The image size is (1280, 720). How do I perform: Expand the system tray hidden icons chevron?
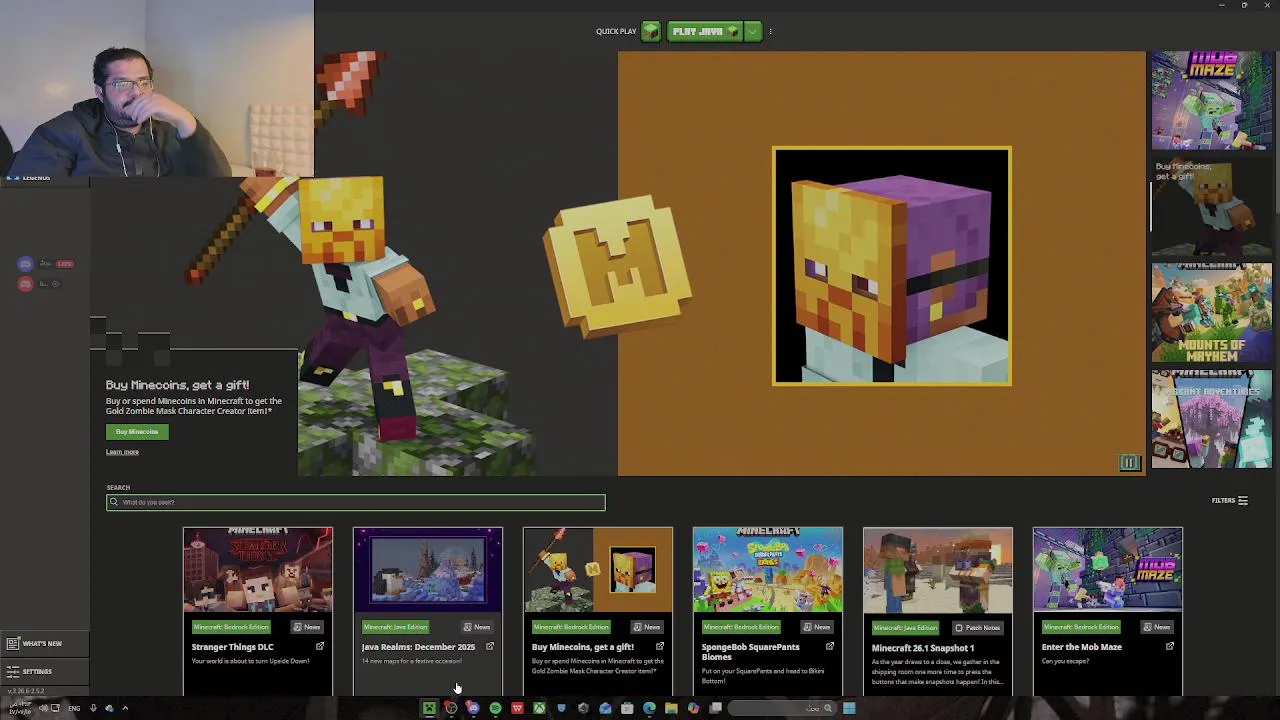[125, 708]
